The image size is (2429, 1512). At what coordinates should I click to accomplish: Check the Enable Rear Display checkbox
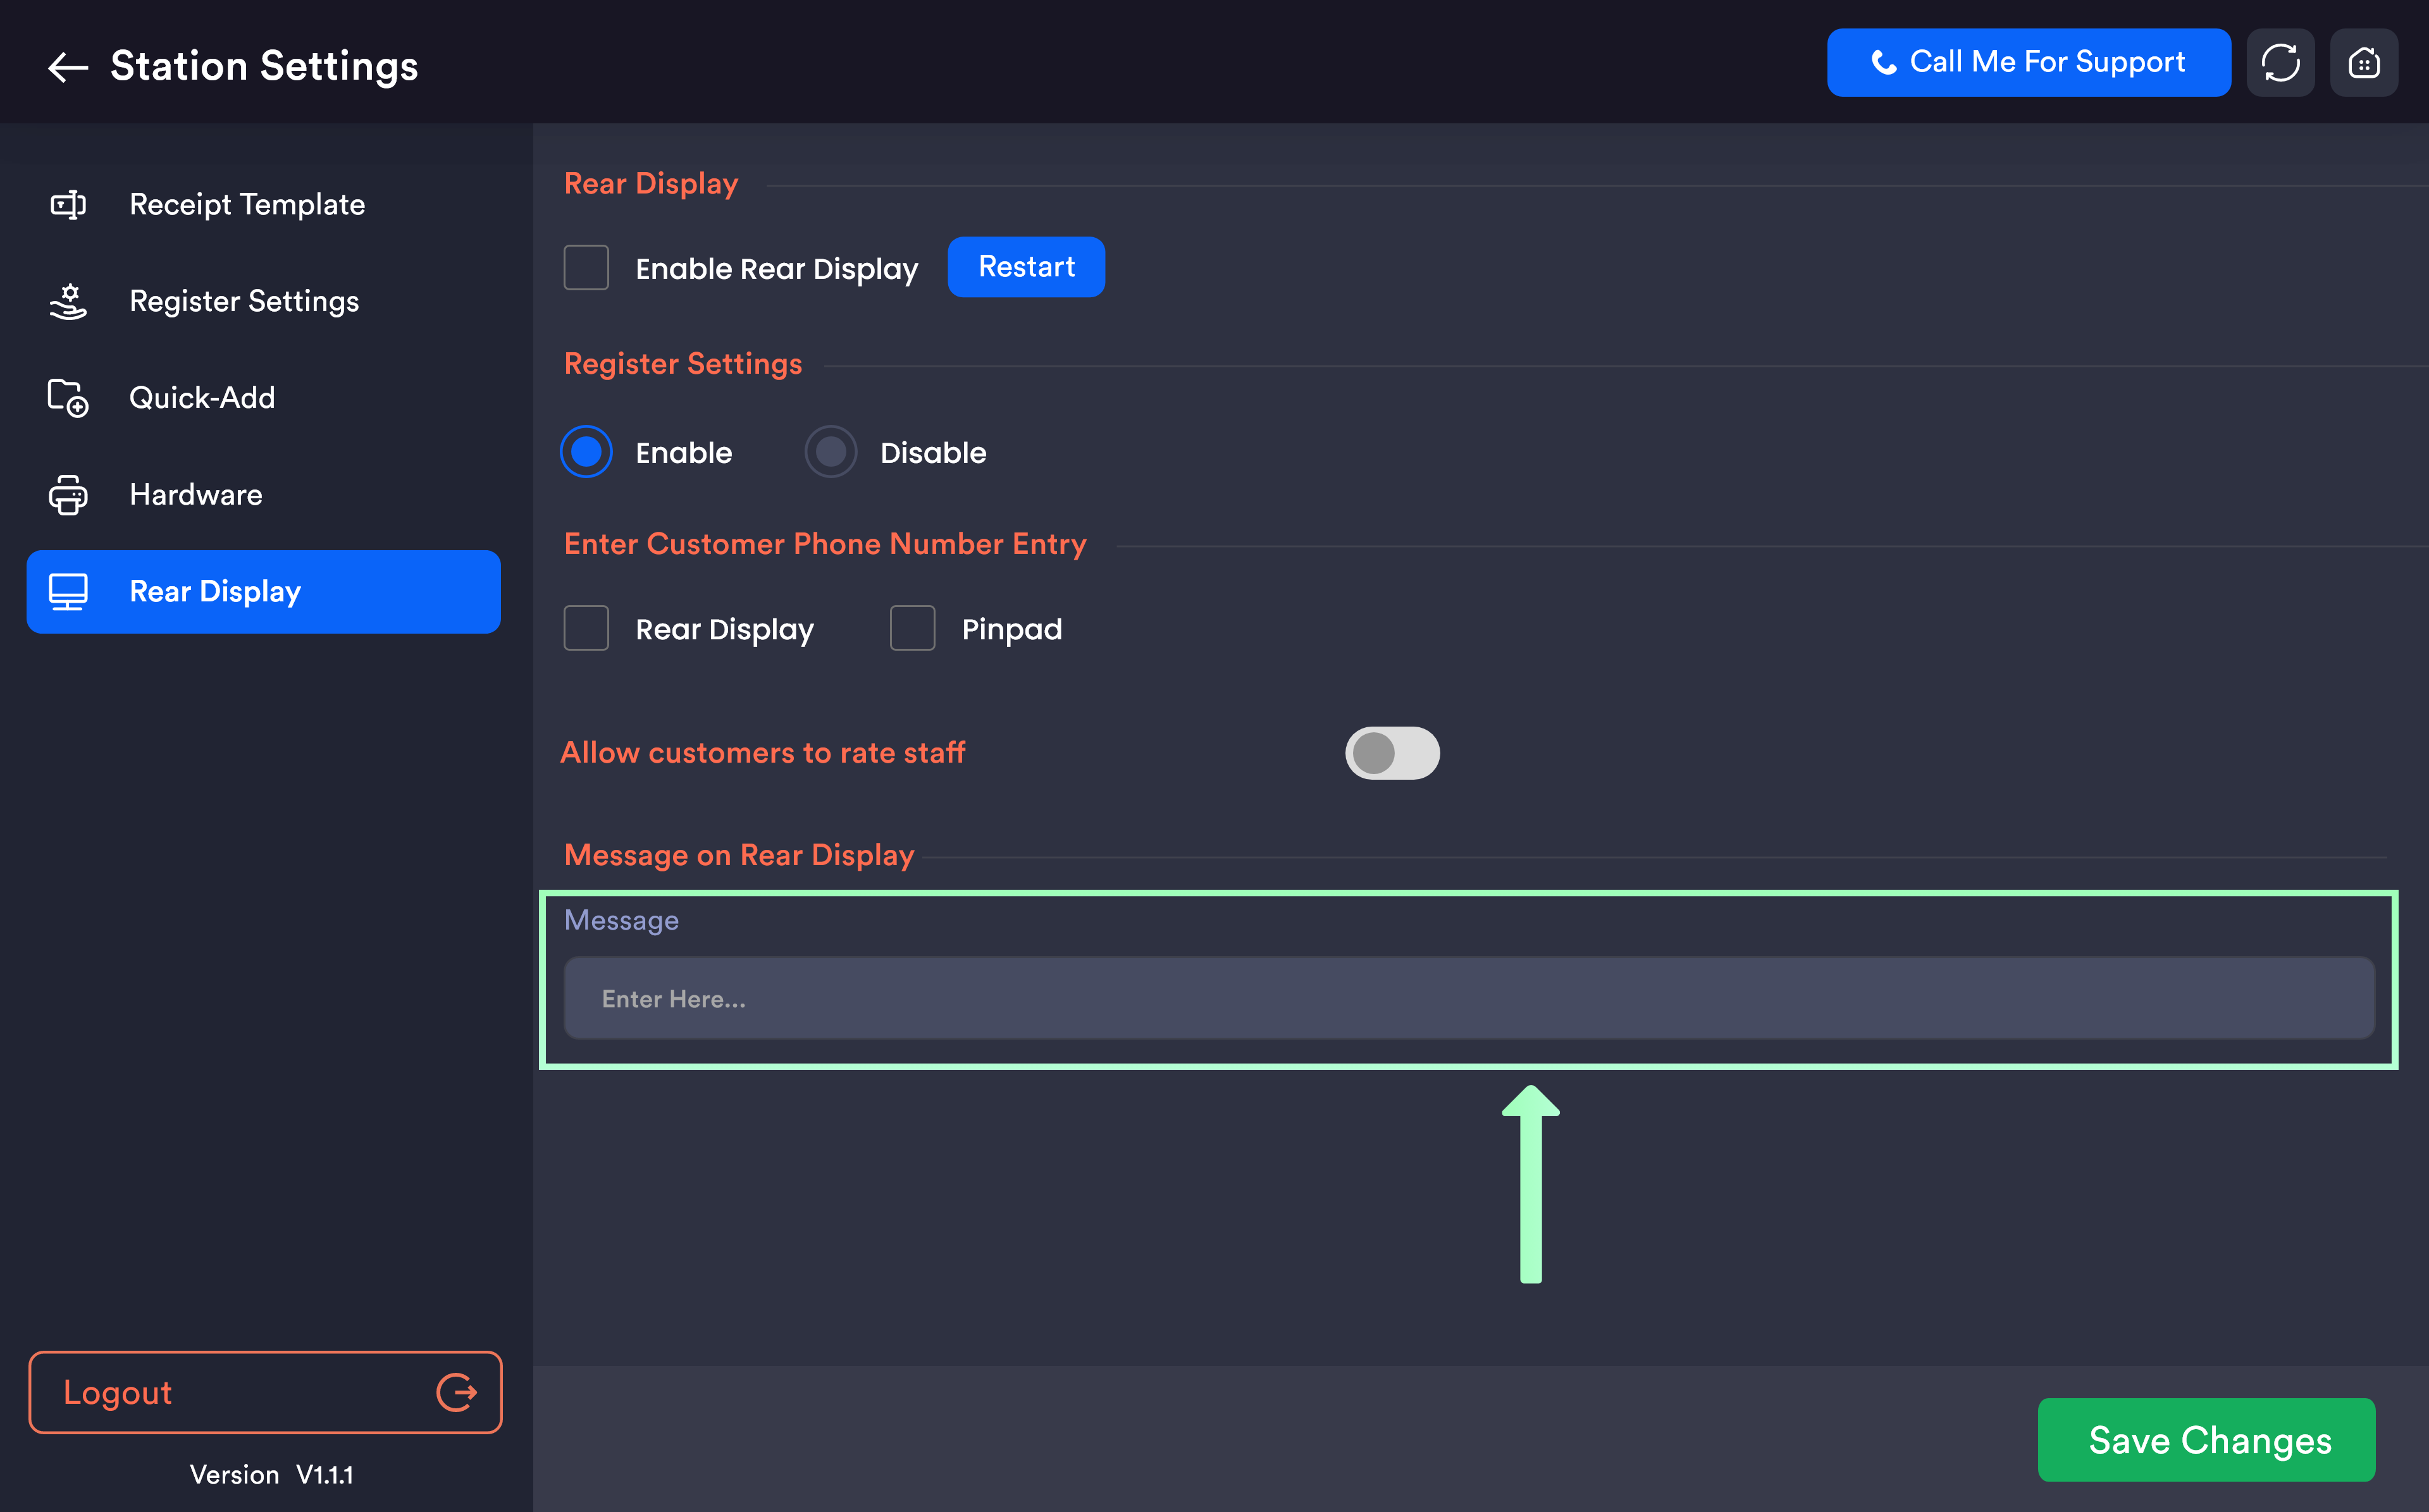point(586,268)
